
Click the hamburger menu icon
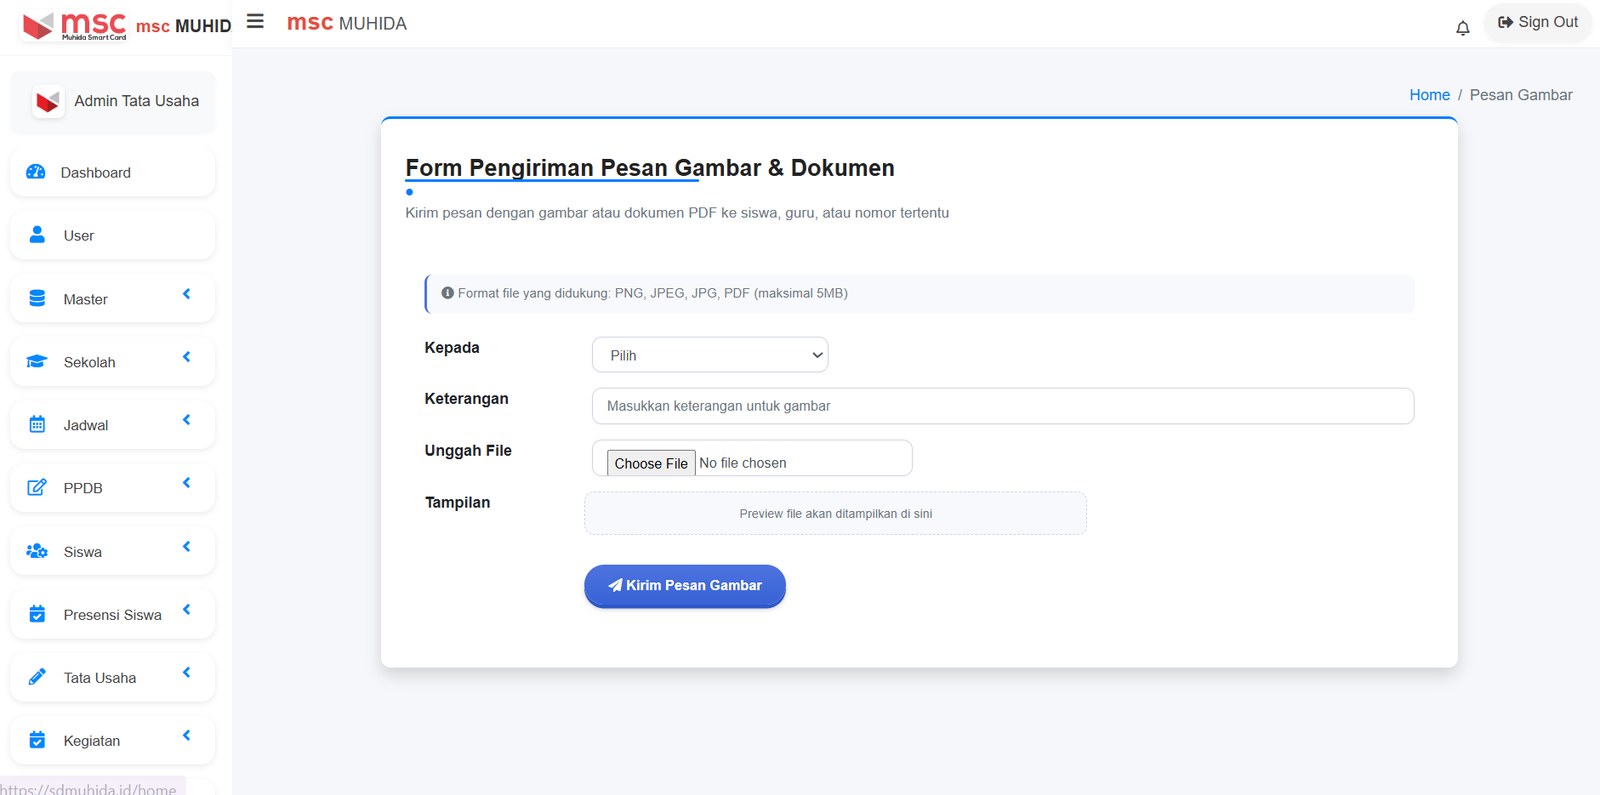tap(255, 21)
